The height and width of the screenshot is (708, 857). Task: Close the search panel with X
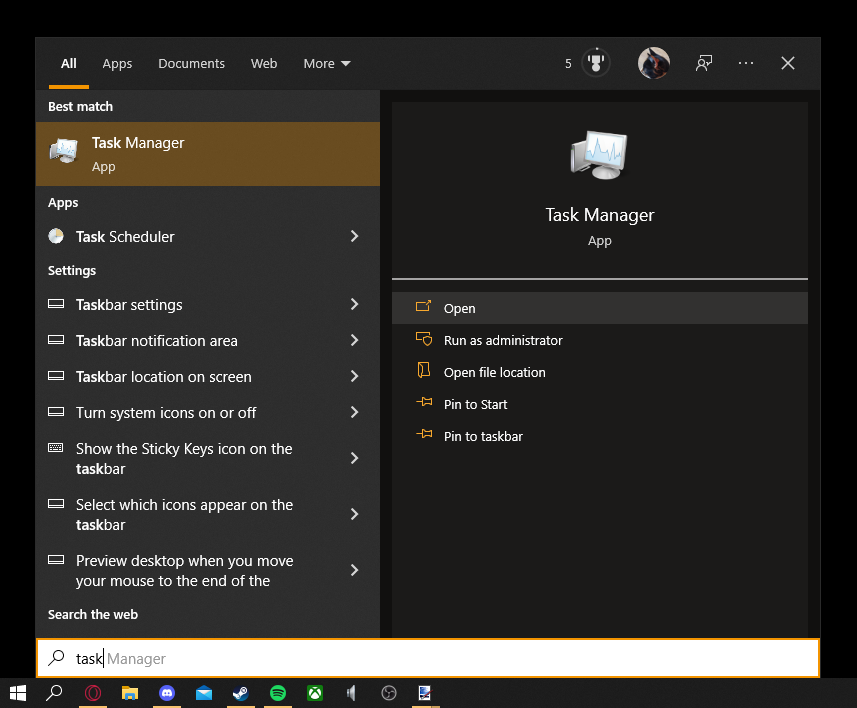pos(788,63)
